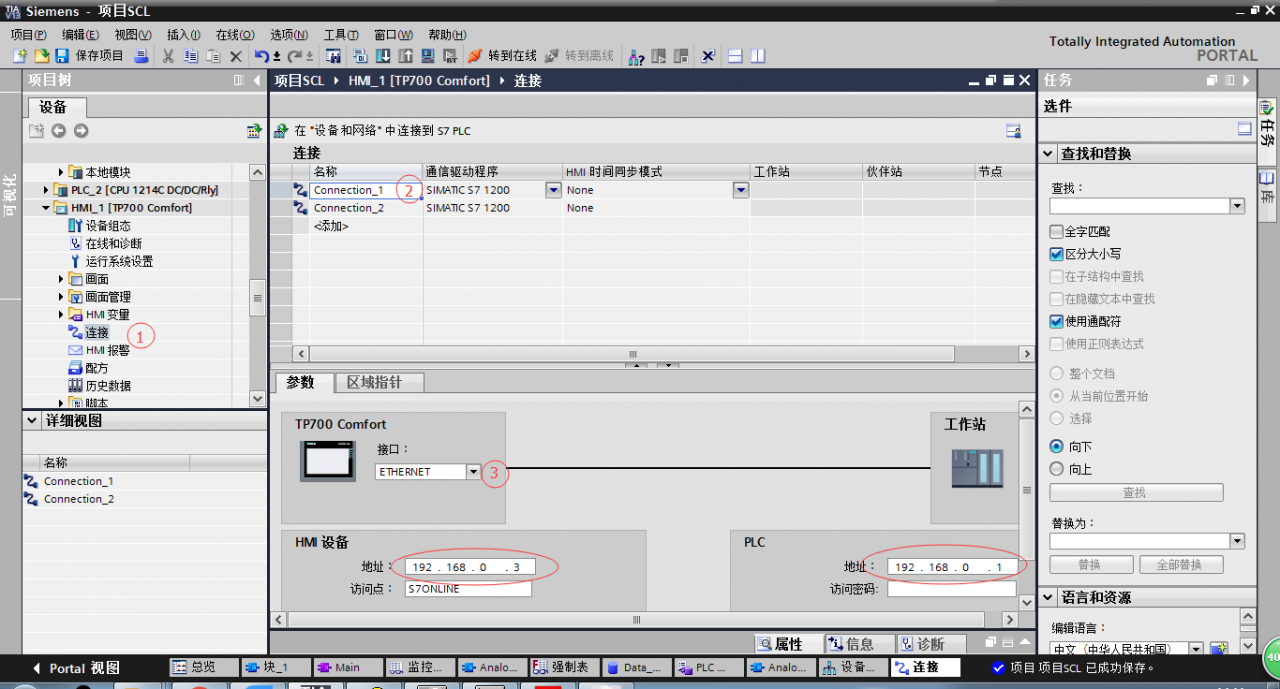This screenshot has height=689, width=1280.
Task: Click the delete X icon in toolbar
Action: click(236, 56)
